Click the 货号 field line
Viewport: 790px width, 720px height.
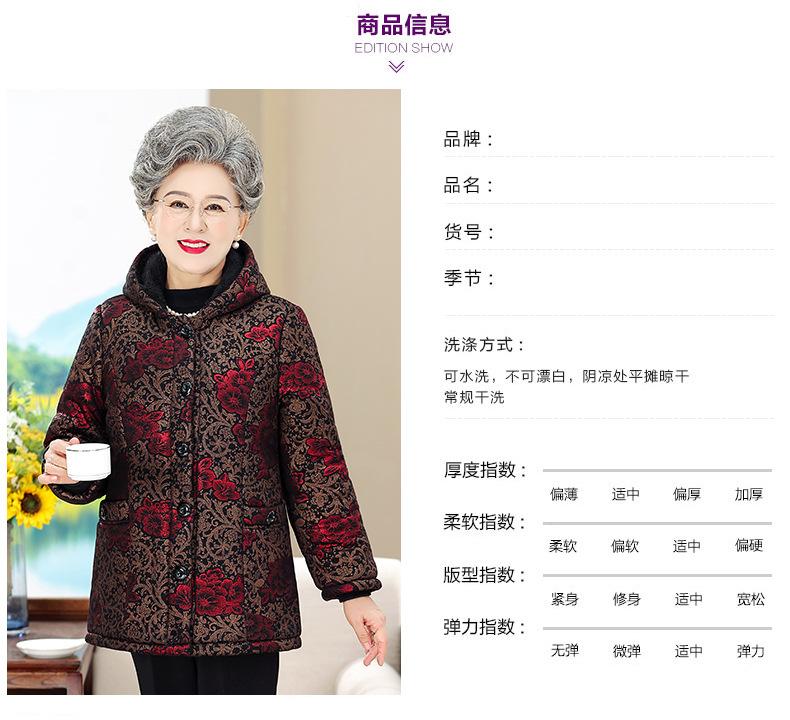609,232
